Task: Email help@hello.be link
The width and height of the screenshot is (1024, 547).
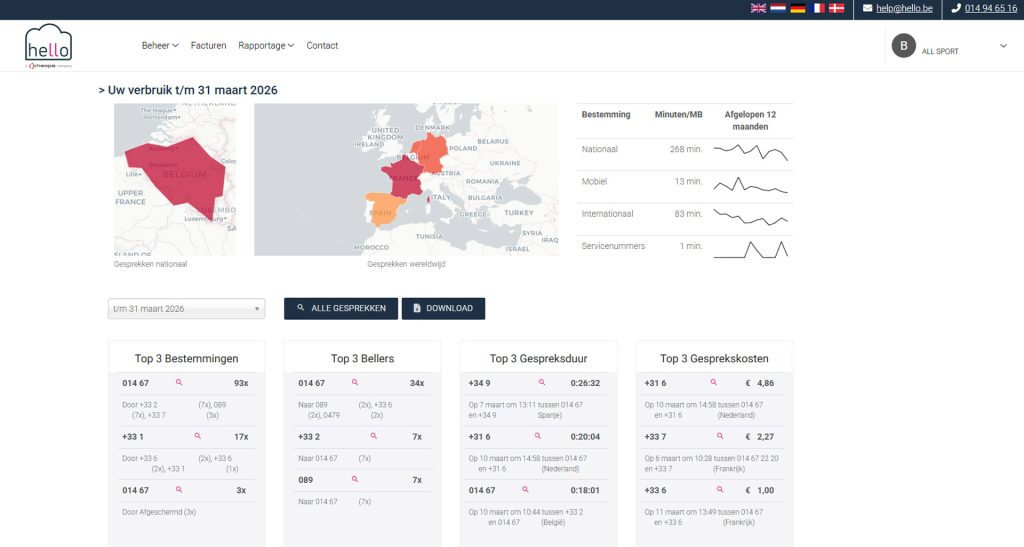Action: (x=904, y=8)
